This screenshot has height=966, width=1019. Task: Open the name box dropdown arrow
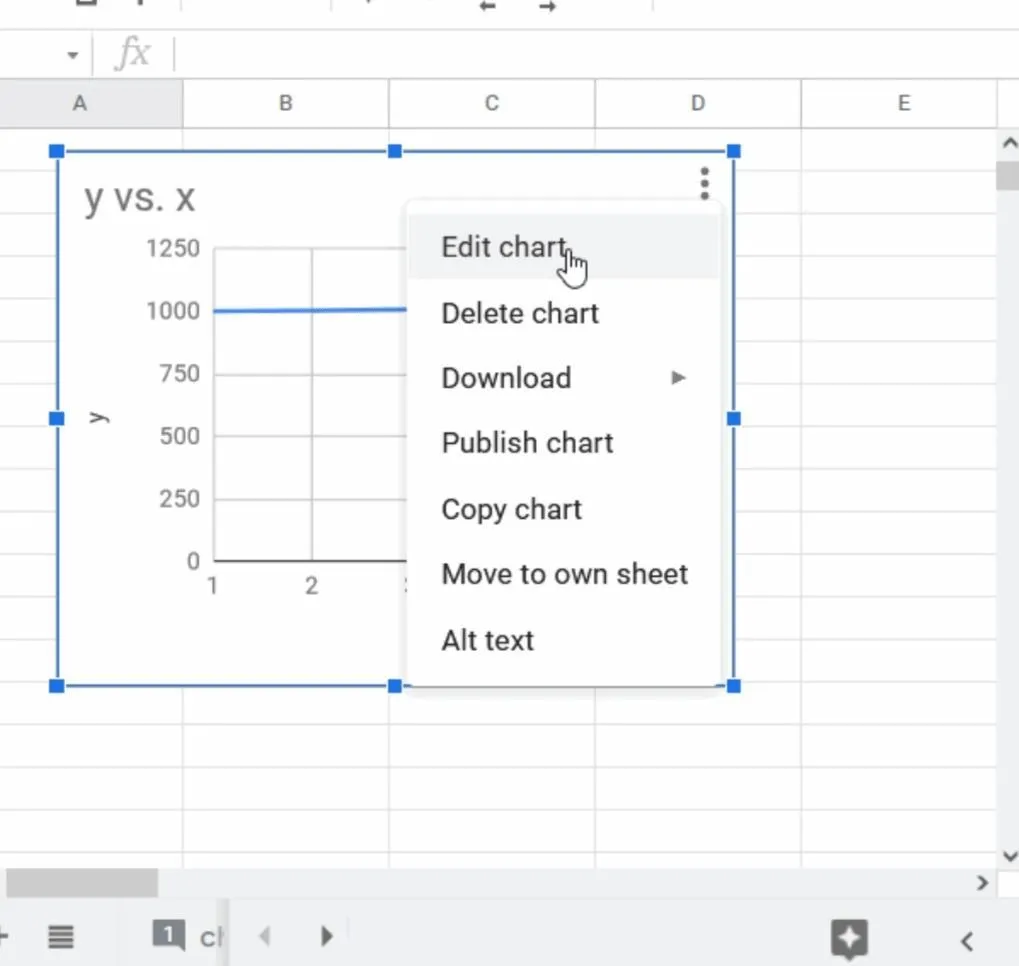click(73, 55)
